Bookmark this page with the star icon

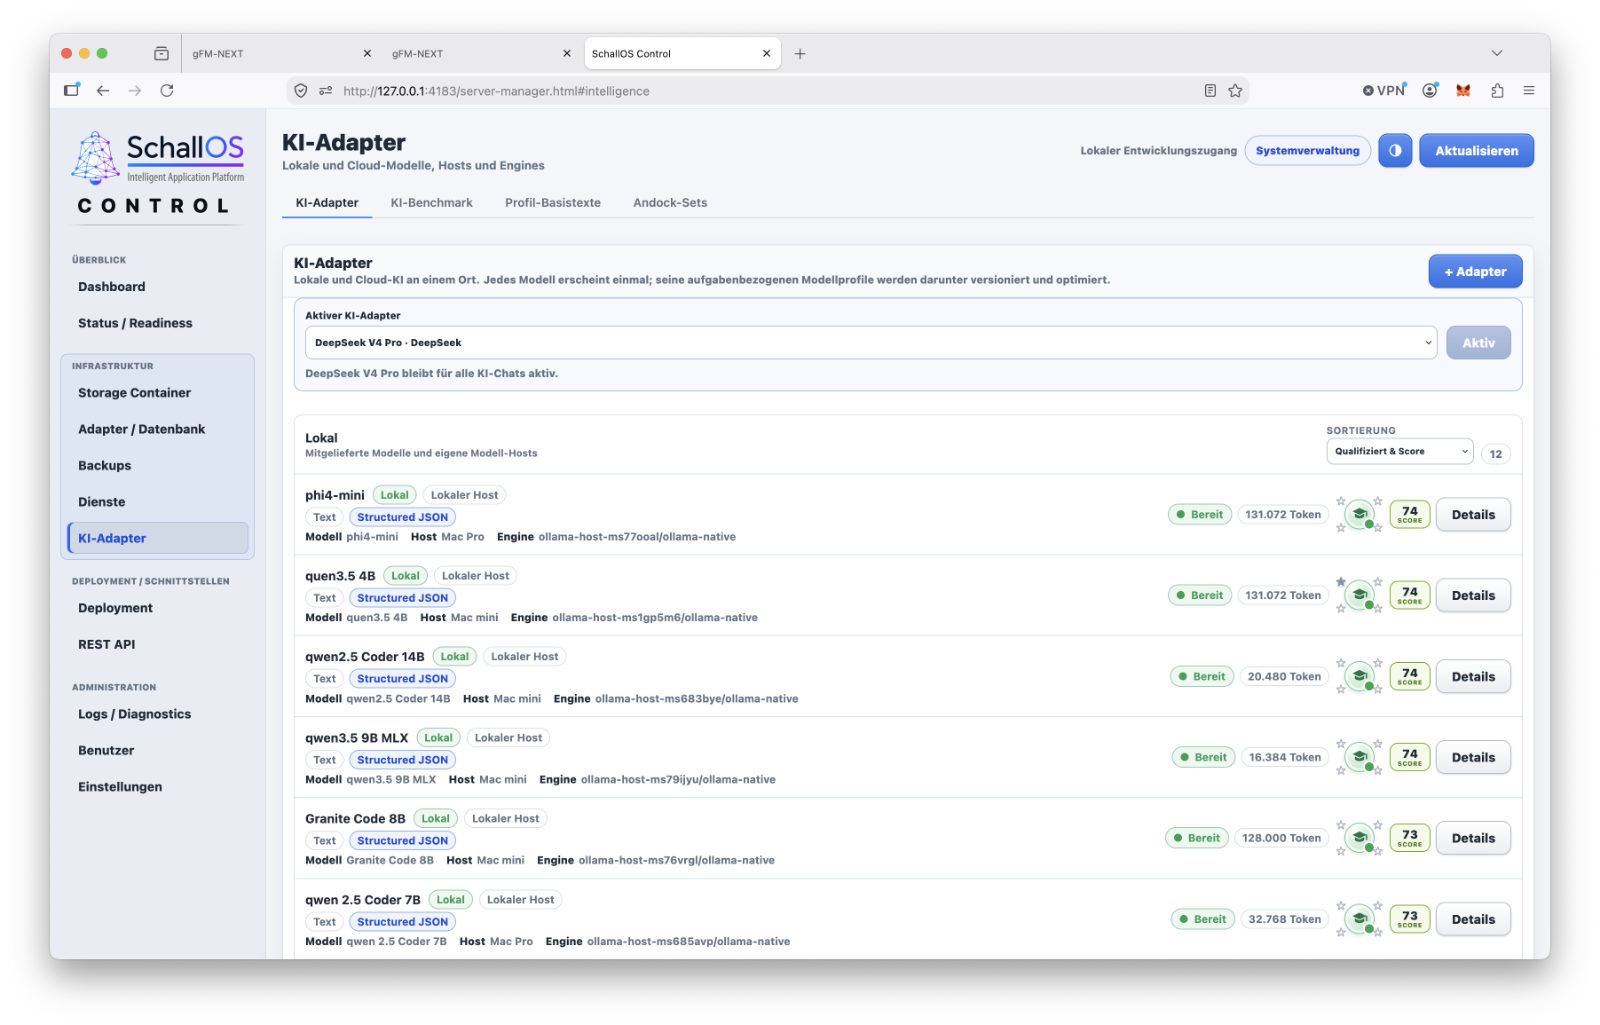1236,91
